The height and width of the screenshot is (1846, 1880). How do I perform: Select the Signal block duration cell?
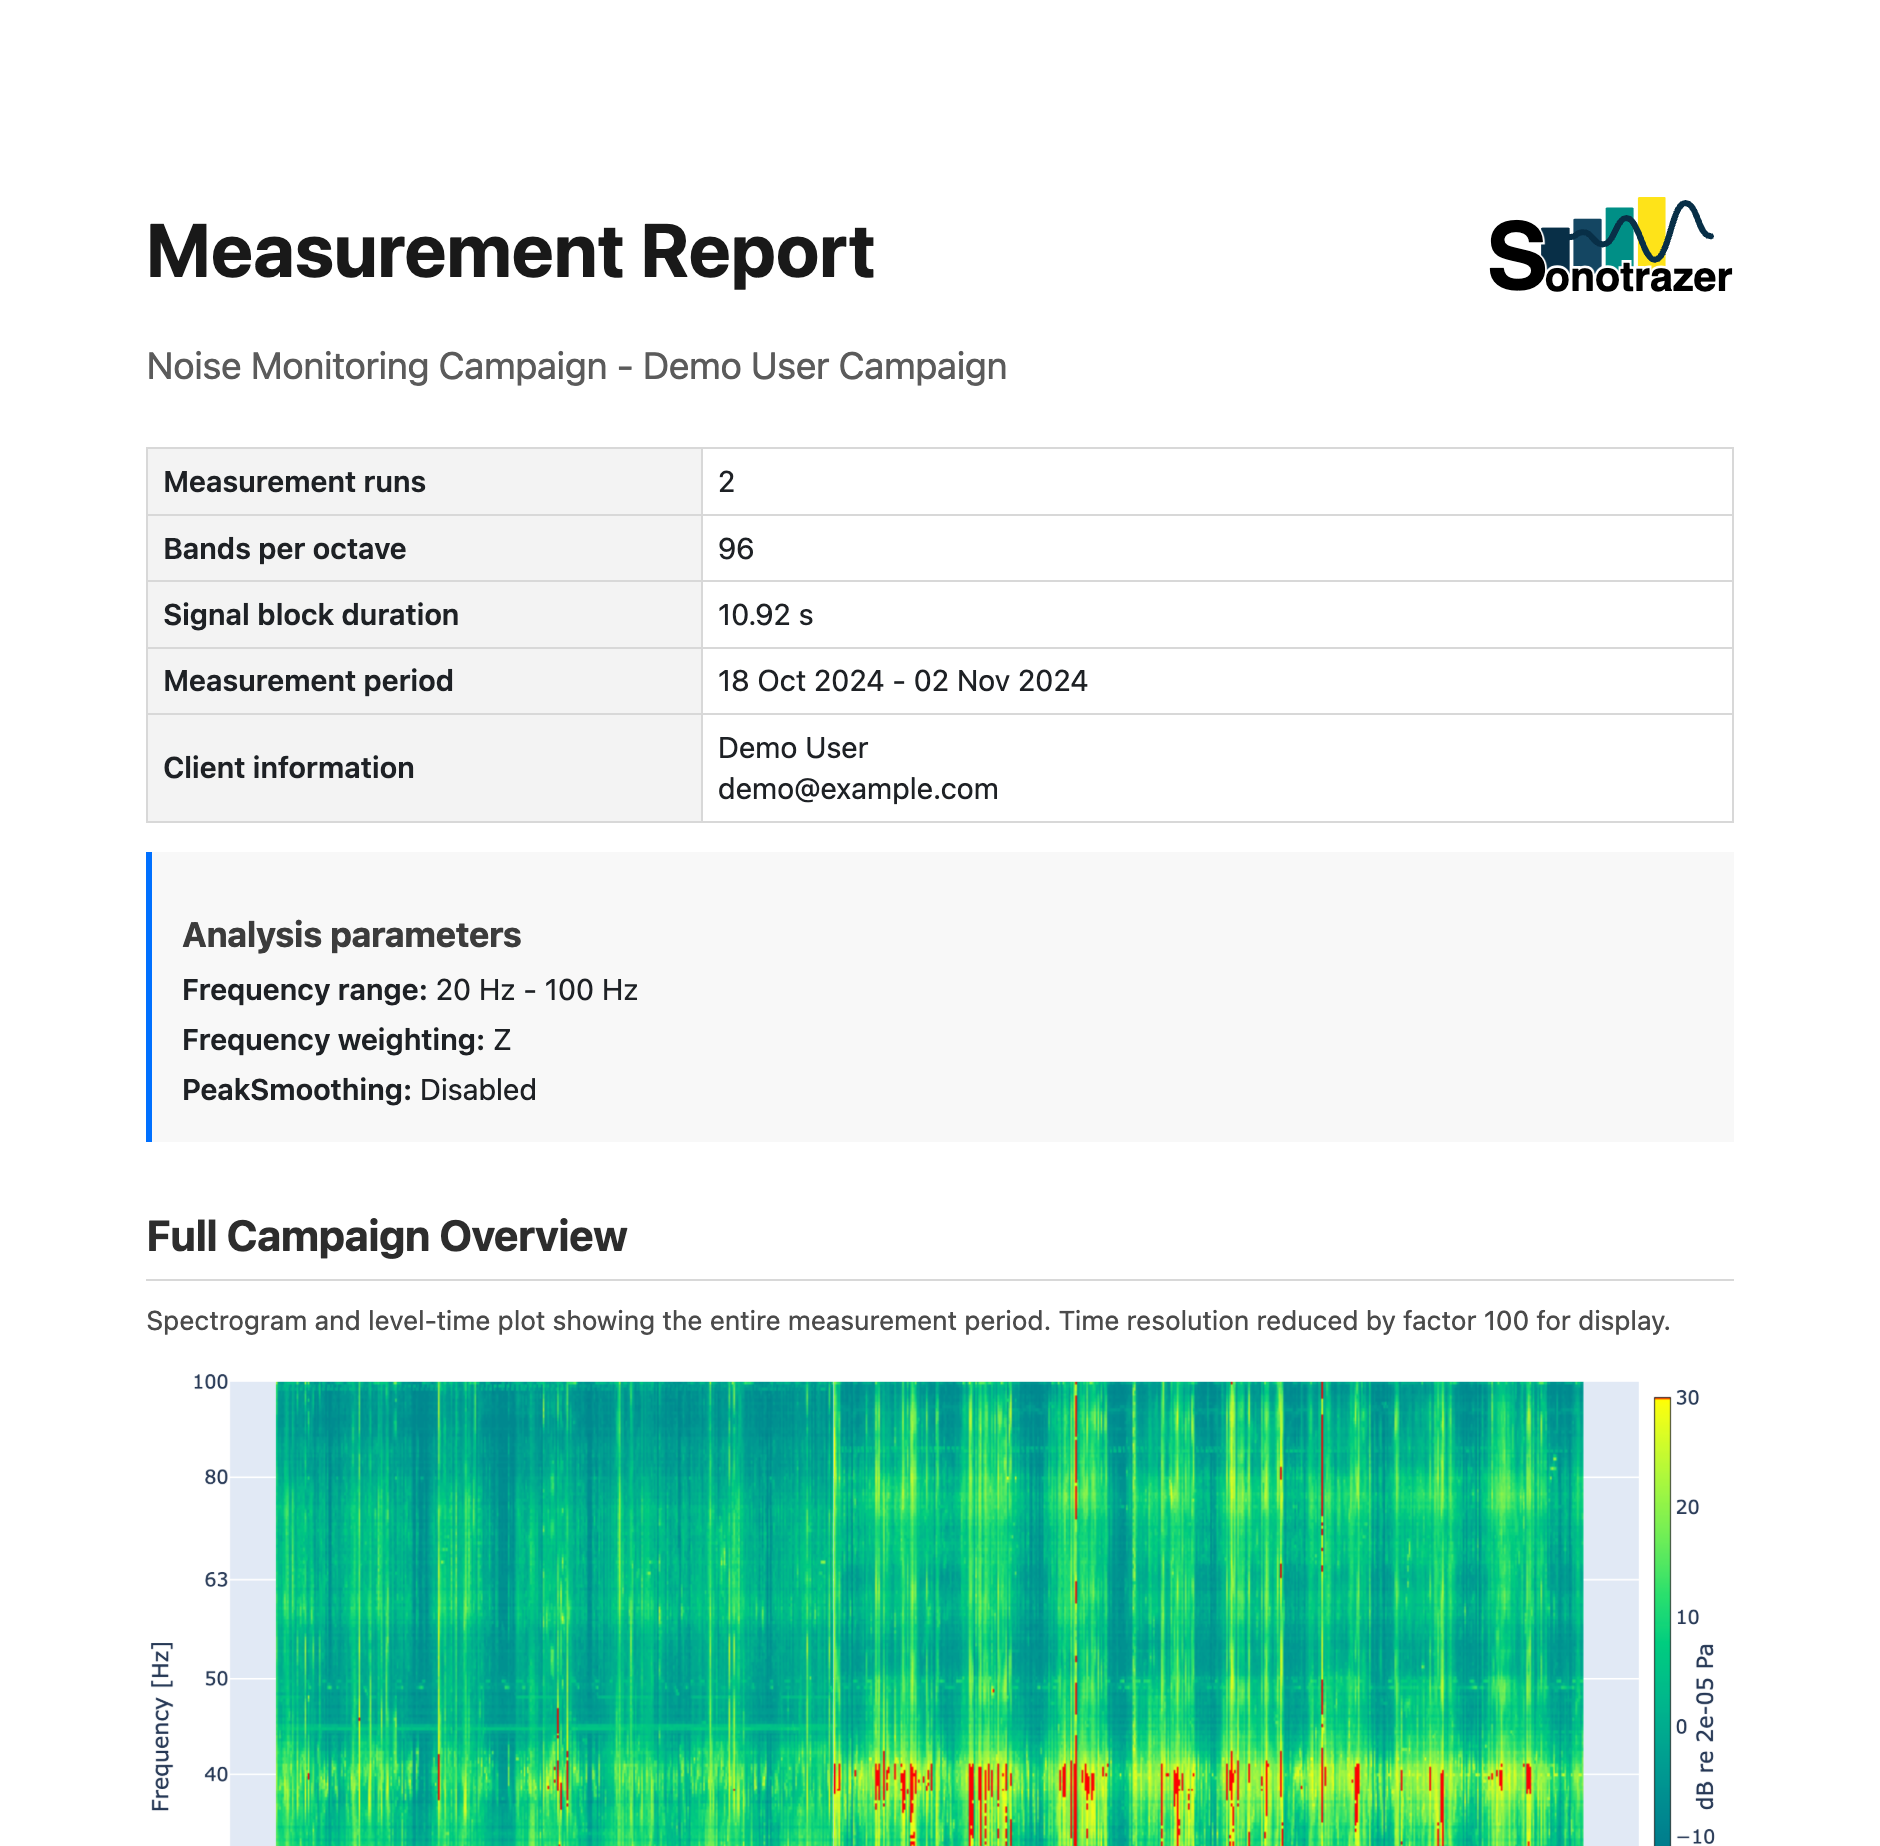[x=311, y=614]
